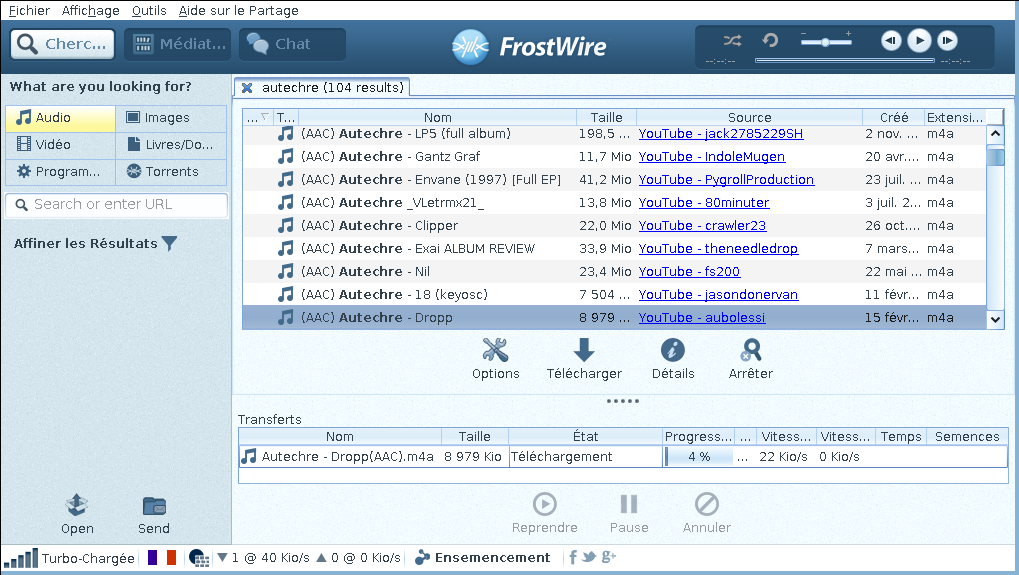Click music icon of Exai ALBUM REVIEW row
Viewport: 1019px width, 575px height.
(x=285, y=249)
